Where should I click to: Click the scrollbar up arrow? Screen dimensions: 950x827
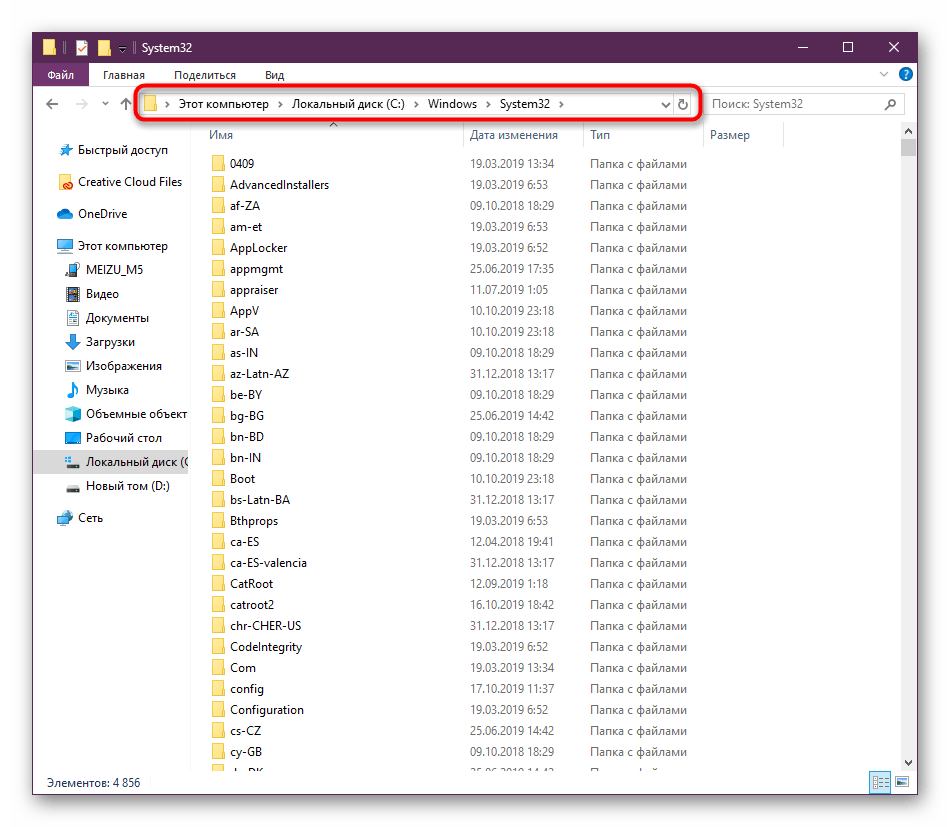pos(908,131)
